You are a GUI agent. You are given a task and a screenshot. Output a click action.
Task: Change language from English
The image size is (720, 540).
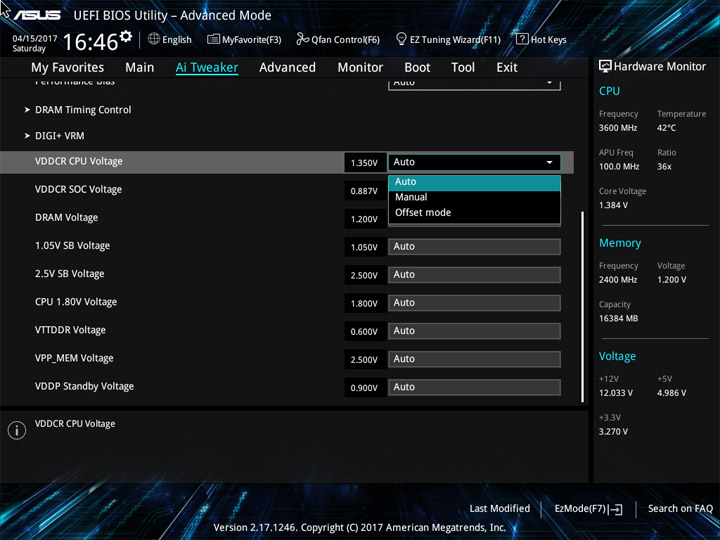point(177,40)
